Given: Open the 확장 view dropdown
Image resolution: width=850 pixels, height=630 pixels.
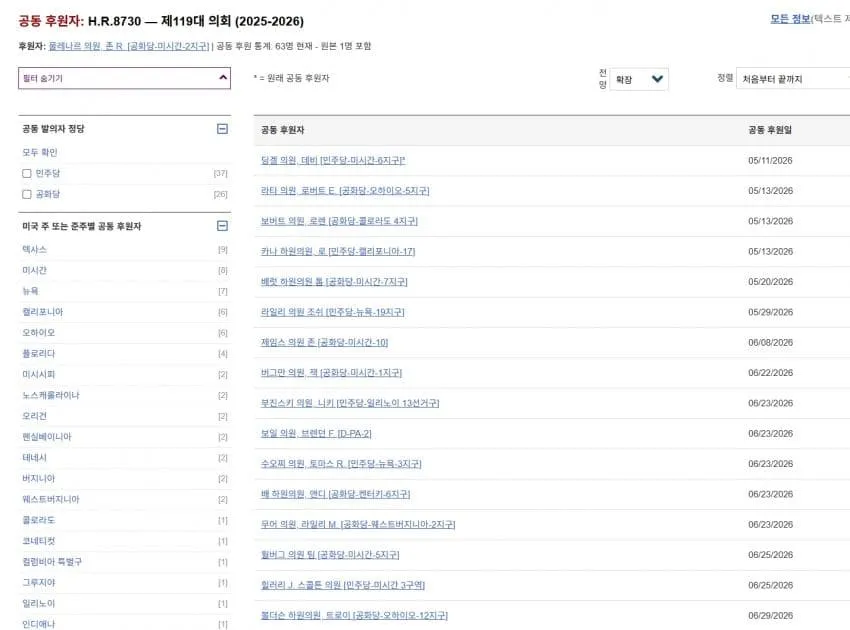Looking at the screenshot, I should (639, 79).
